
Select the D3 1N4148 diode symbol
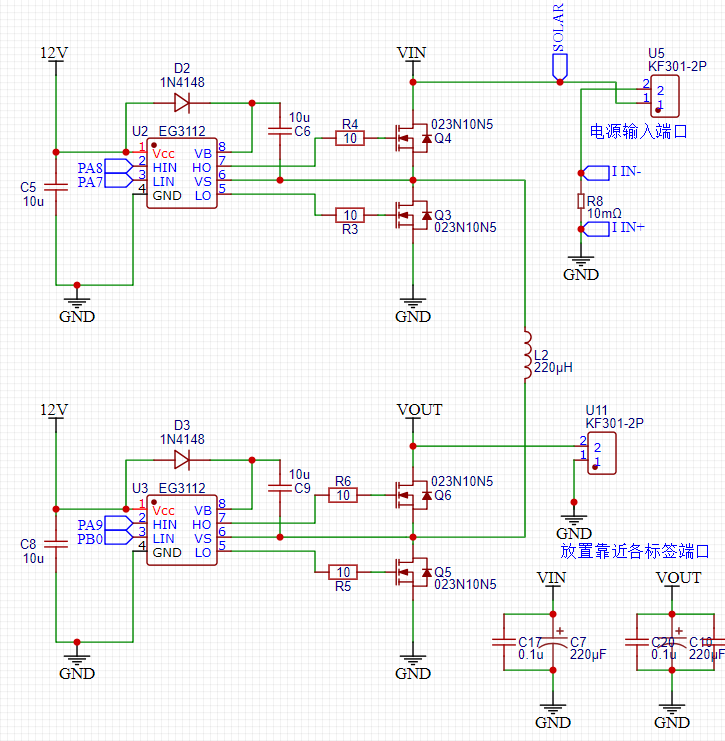coord(182,460)
